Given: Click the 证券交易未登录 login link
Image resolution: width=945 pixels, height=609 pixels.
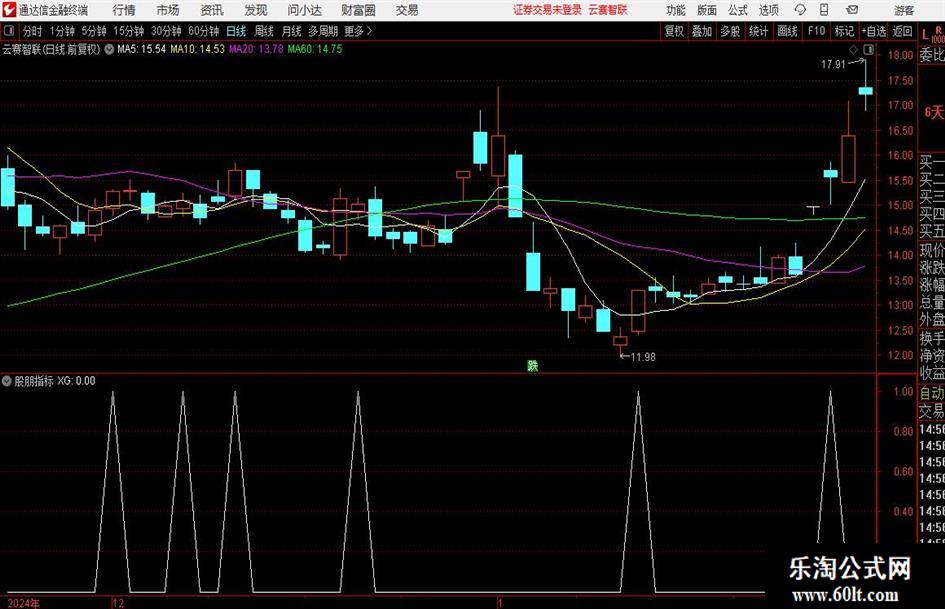Looking at the screenshot, I should coord(547,10).
